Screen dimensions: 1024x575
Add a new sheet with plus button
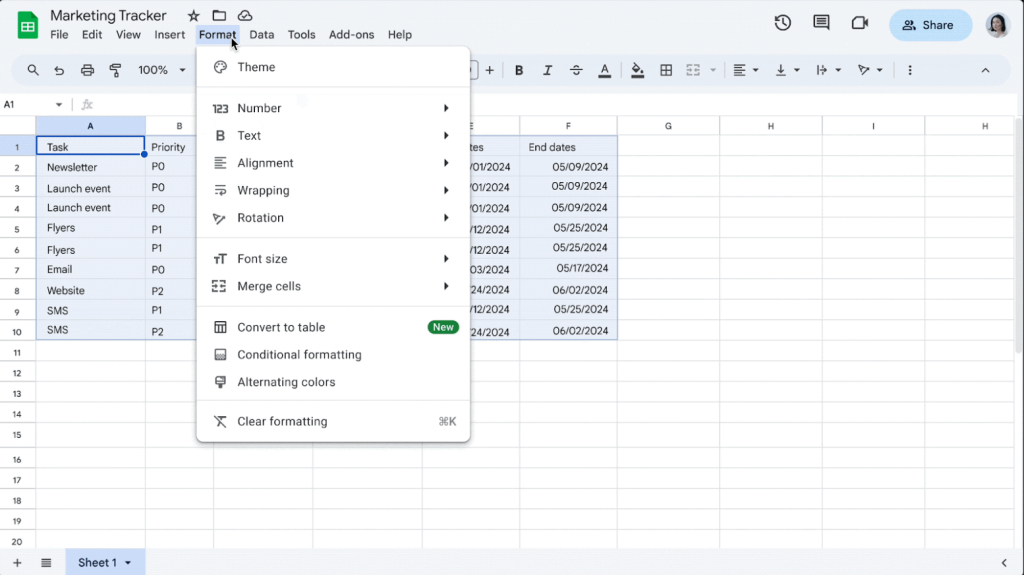pyautogui.click(x=17, y=563)
